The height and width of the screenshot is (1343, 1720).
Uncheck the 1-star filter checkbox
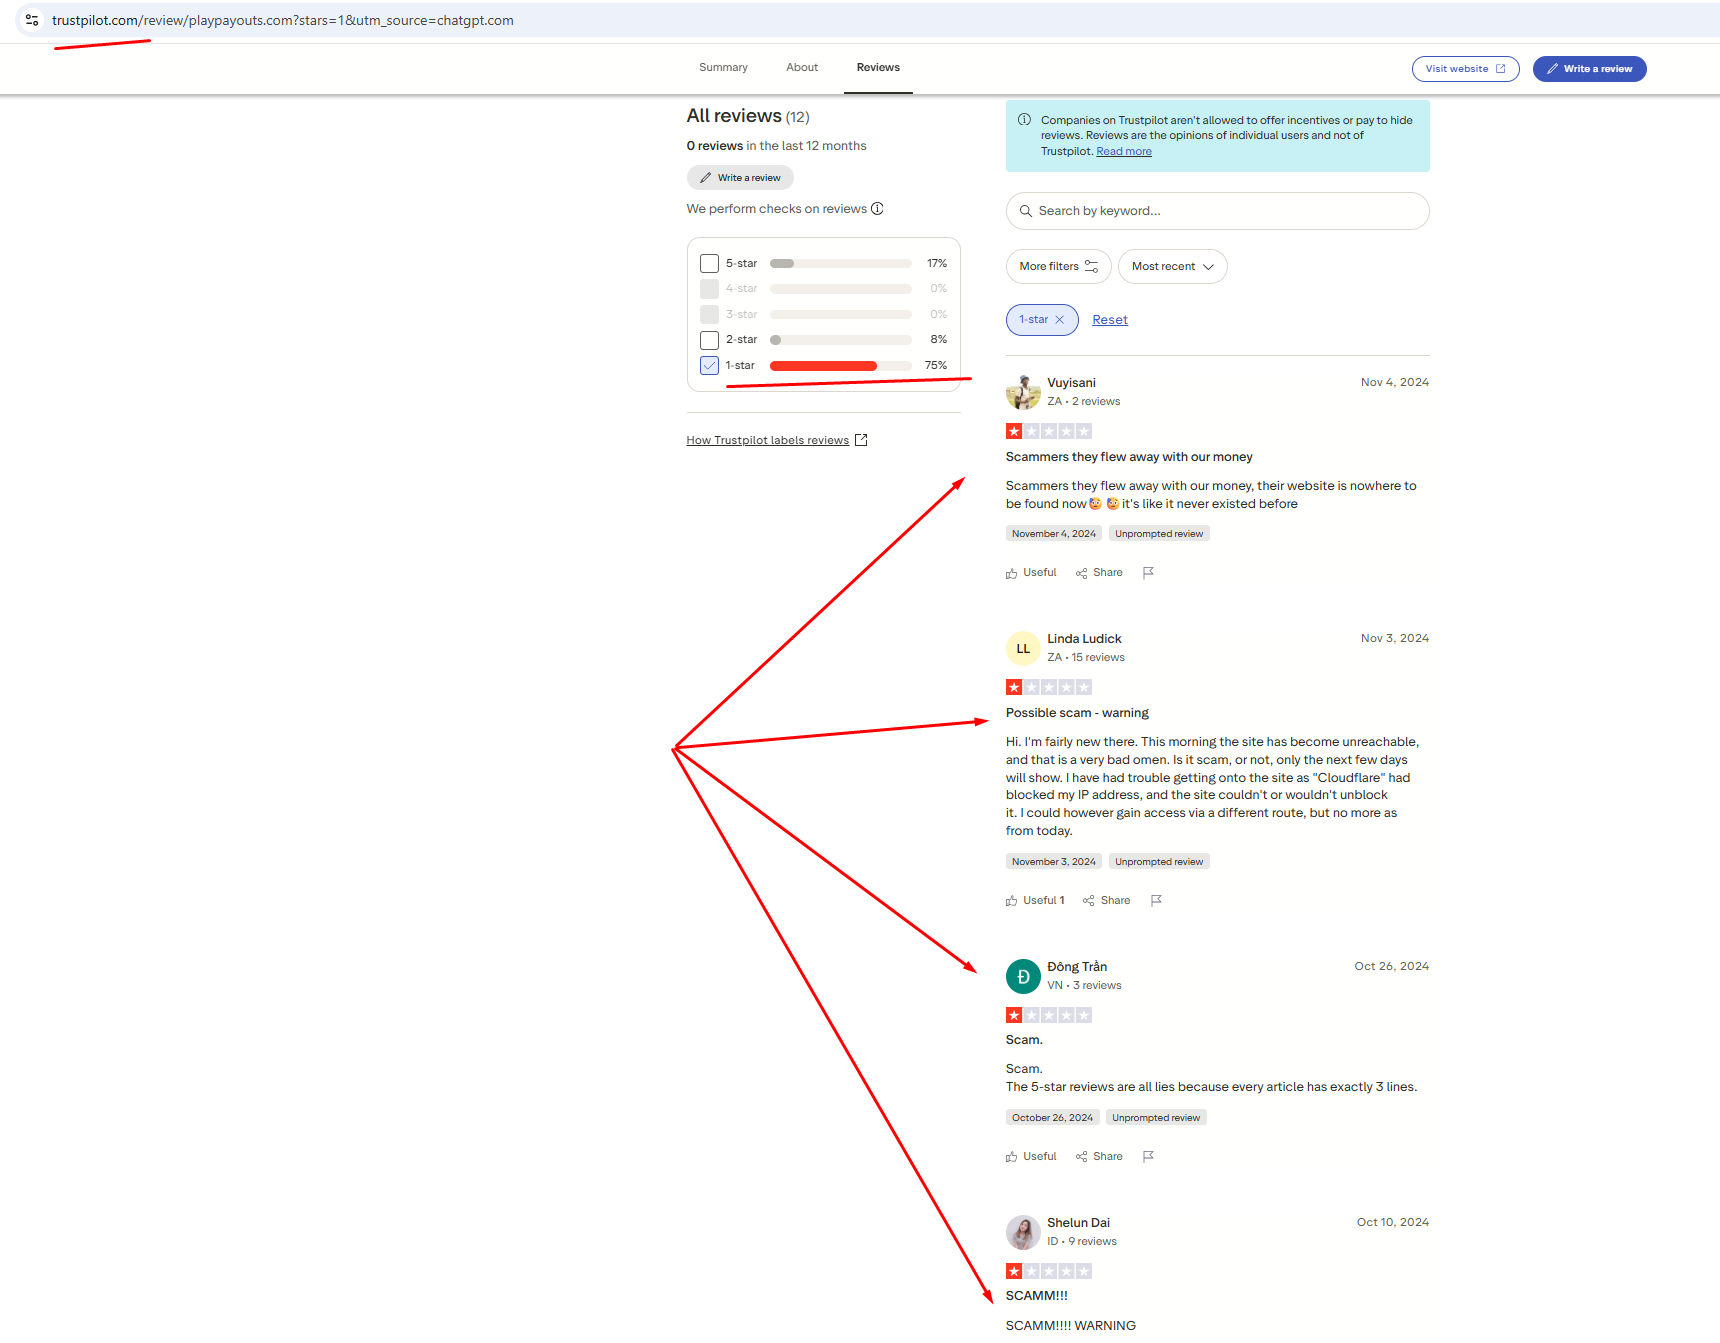click(x=710, y=366)
